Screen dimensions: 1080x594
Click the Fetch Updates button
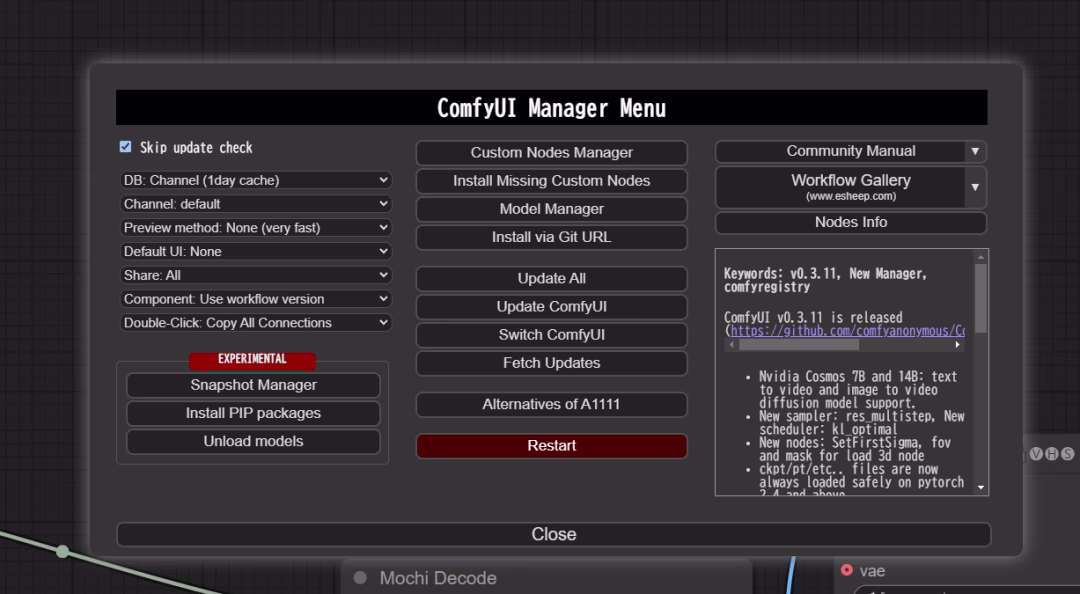pyautogui.click(x=552, y=363)
